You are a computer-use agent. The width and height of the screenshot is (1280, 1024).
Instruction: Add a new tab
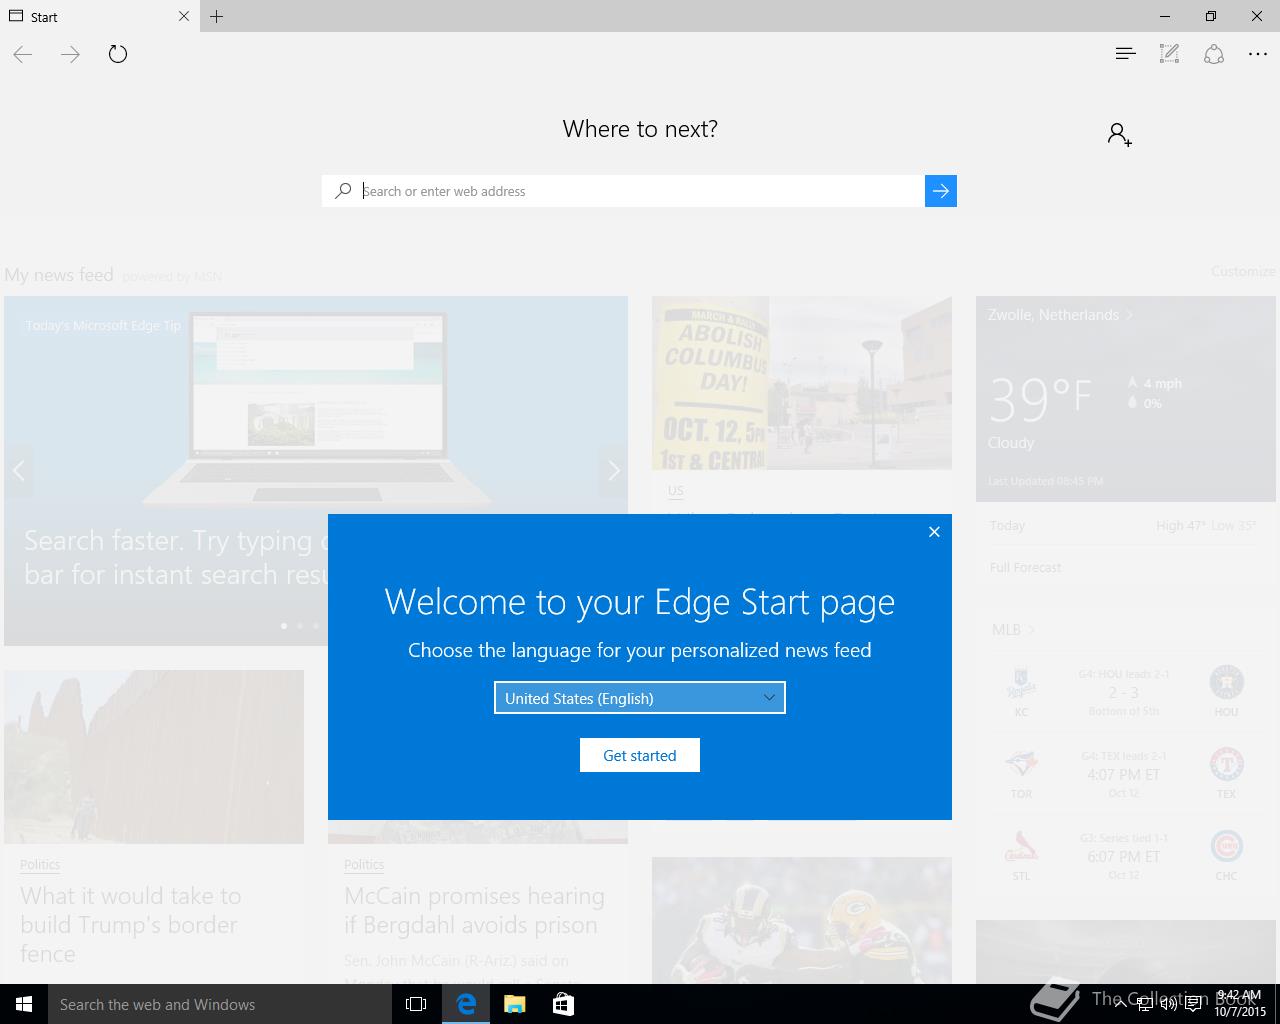point(216,16)
